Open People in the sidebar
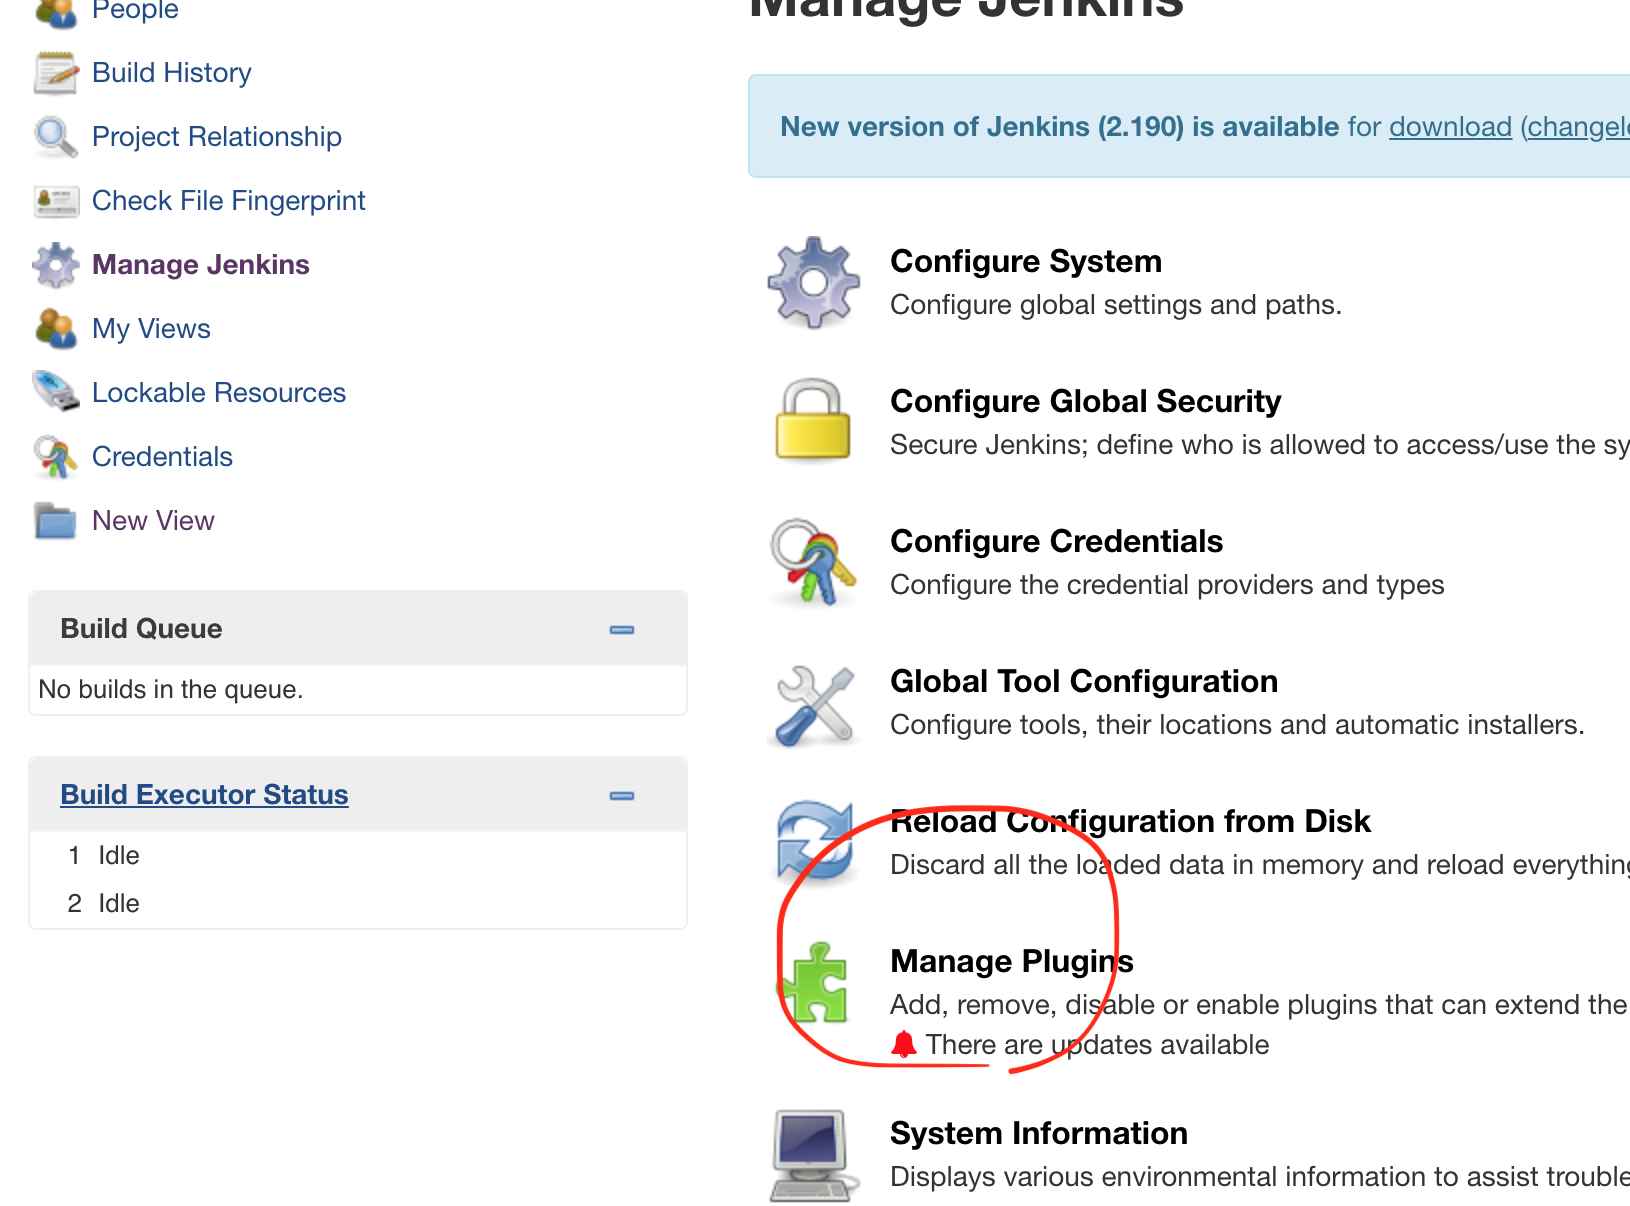1630x1206 pixels. 135,10
